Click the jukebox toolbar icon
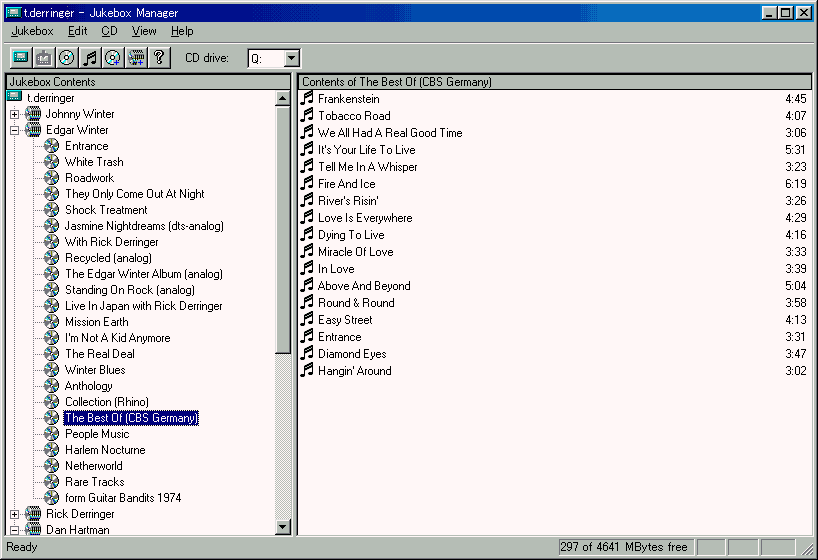This screenshot has width=818, height=560. pyautogui.click(x=20, y=58)
